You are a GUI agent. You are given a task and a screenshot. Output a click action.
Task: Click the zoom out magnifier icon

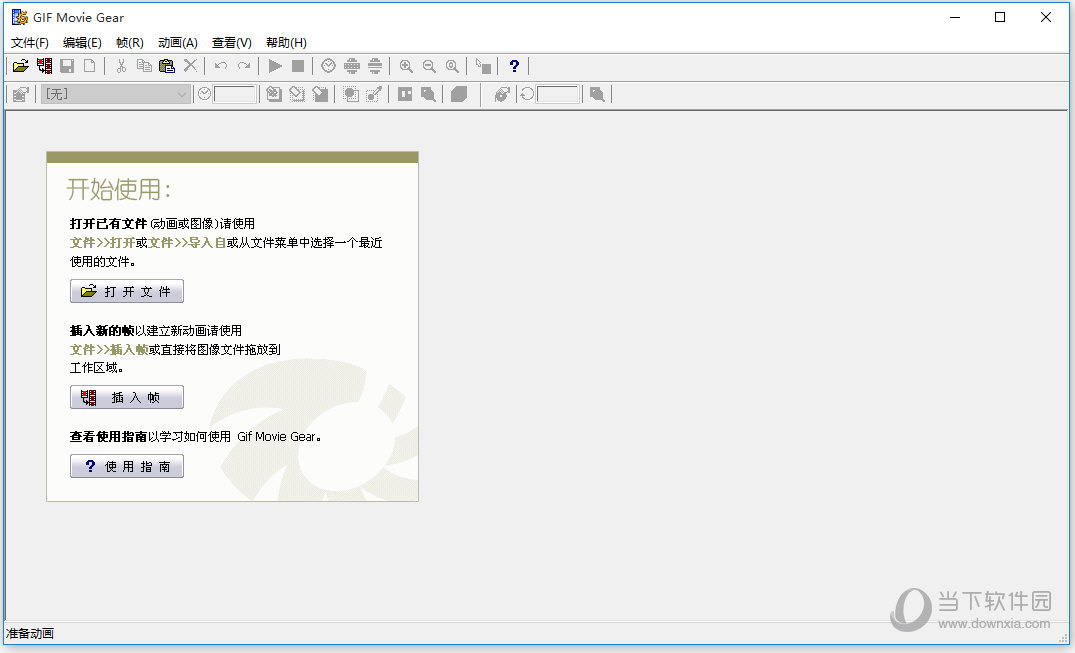pos(429,66)
